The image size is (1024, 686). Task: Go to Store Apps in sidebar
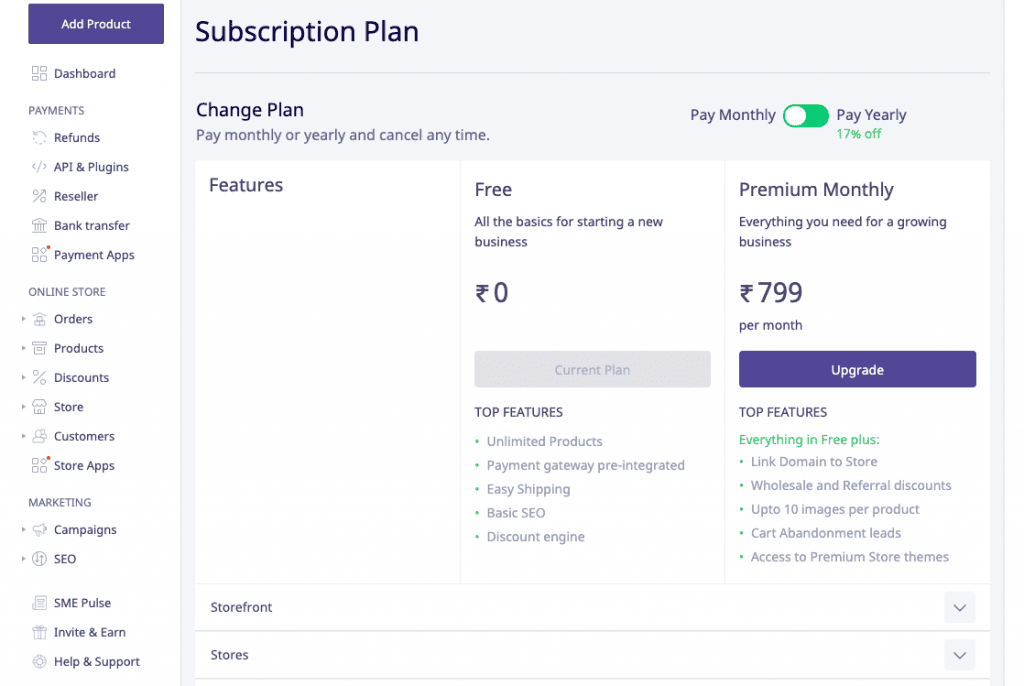point(84,465)
